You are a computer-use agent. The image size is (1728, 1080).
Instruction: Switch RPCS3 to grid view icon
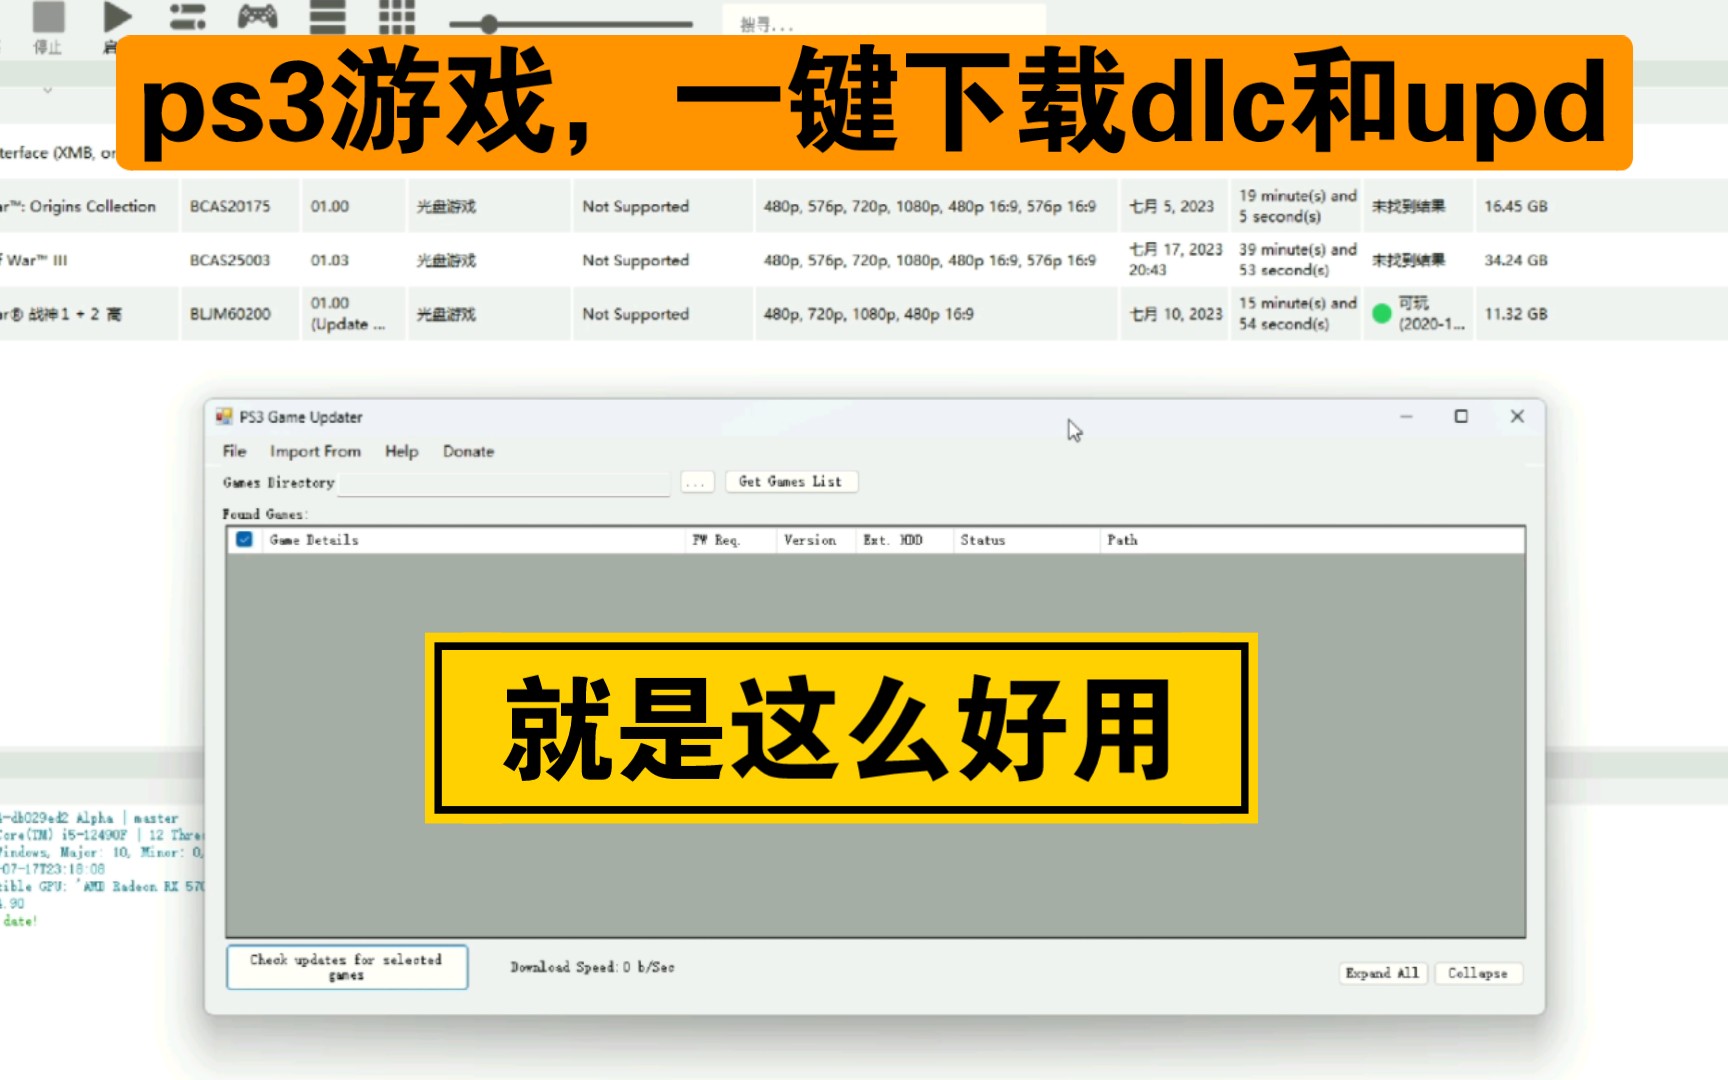click(397, 17)
